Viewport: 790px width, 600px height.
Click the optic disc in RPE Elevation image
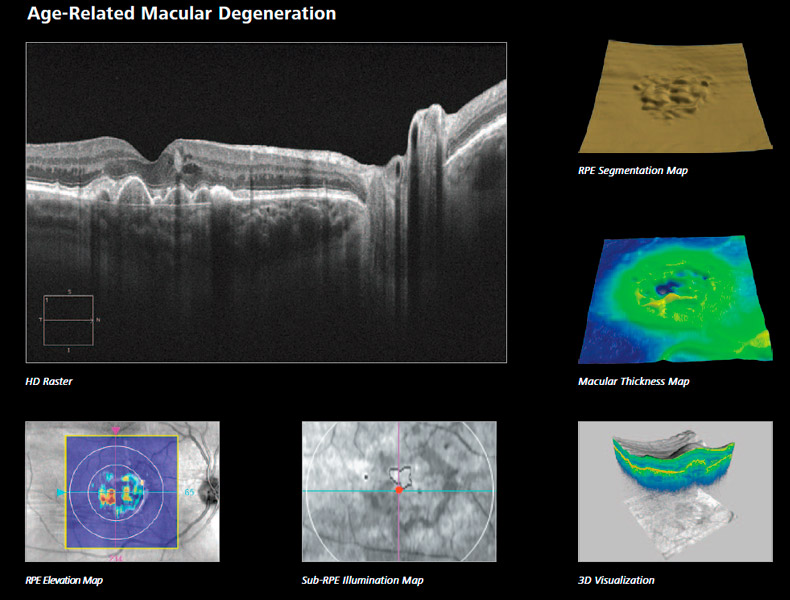(x=207, y=492)
